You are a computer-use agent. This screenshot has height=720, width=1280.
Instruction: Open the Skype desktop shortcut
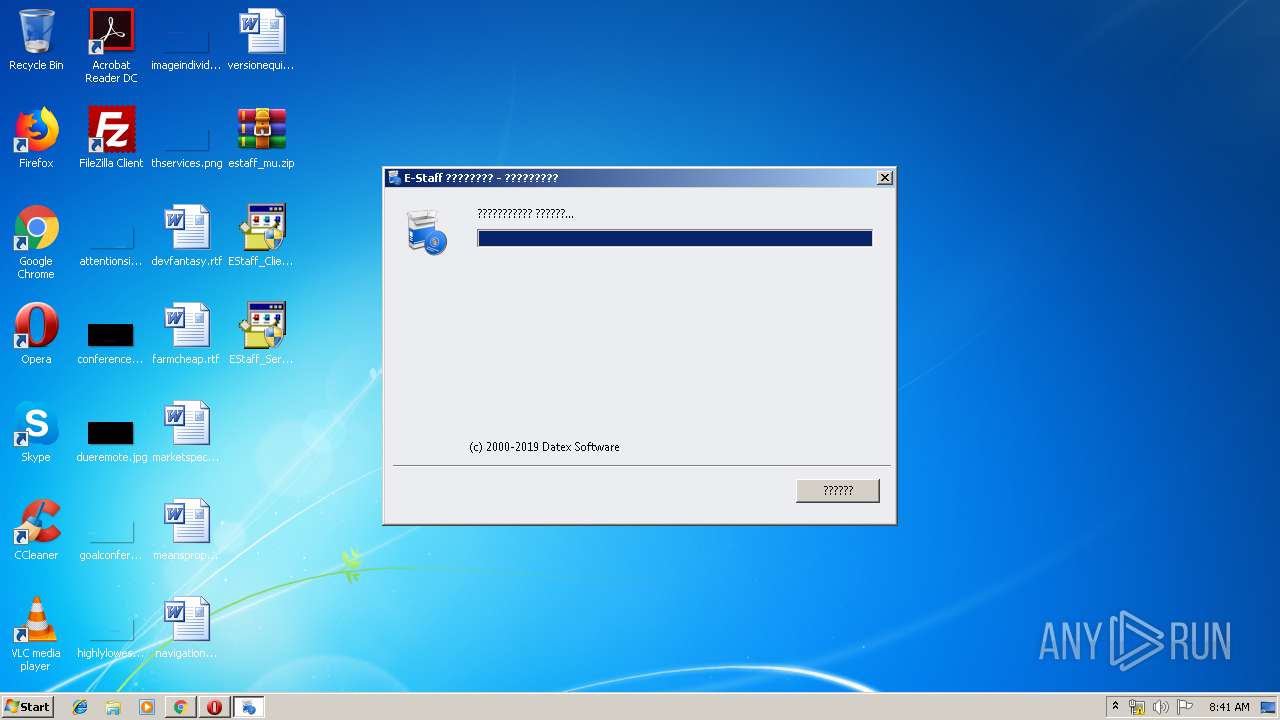(36, 432)
